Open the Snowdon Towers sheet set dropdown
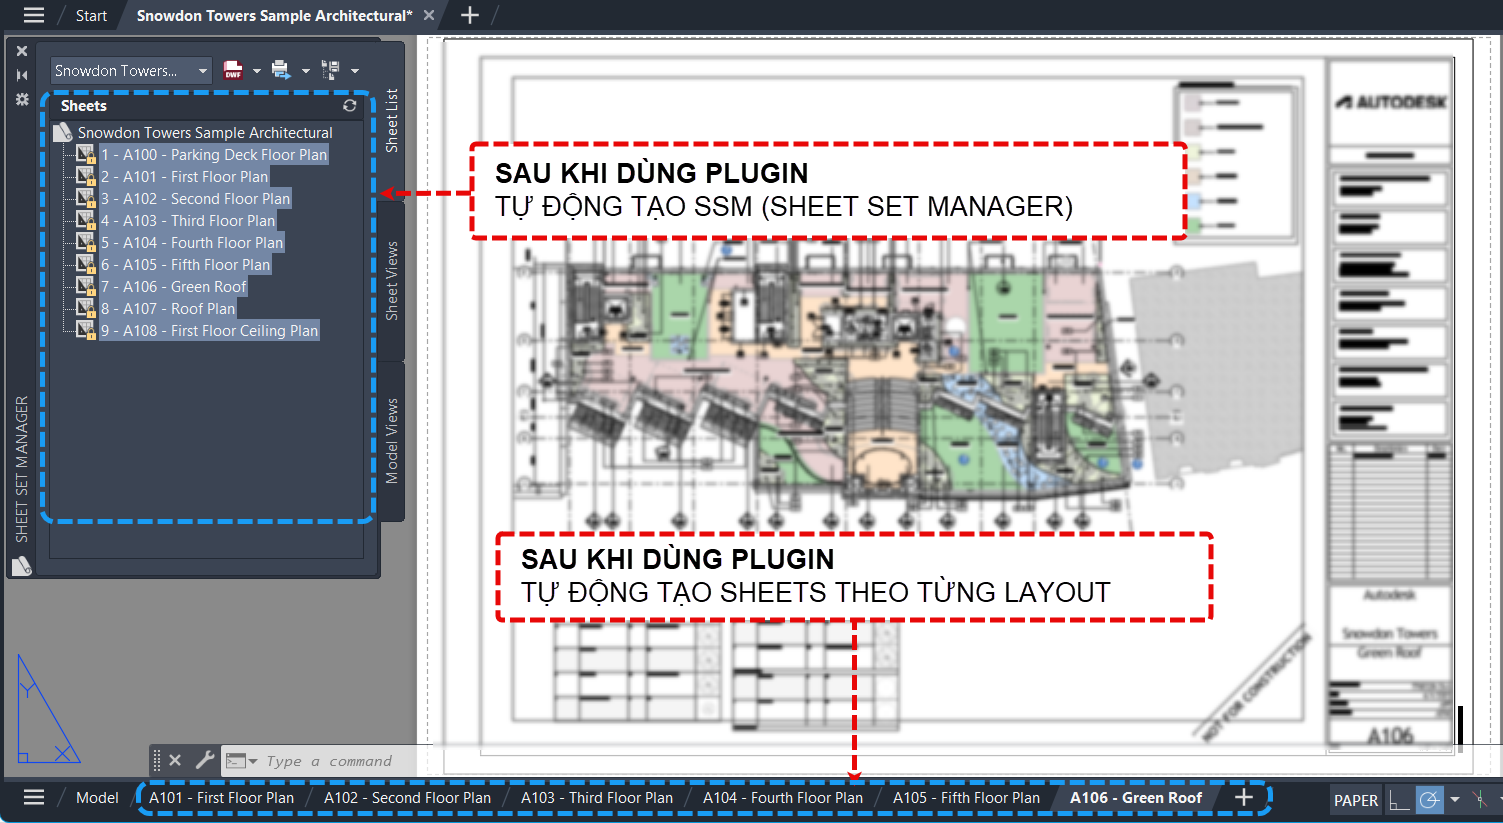This screenshot has width=1503, height=823. pyautogui.click(x=131, y=70)
